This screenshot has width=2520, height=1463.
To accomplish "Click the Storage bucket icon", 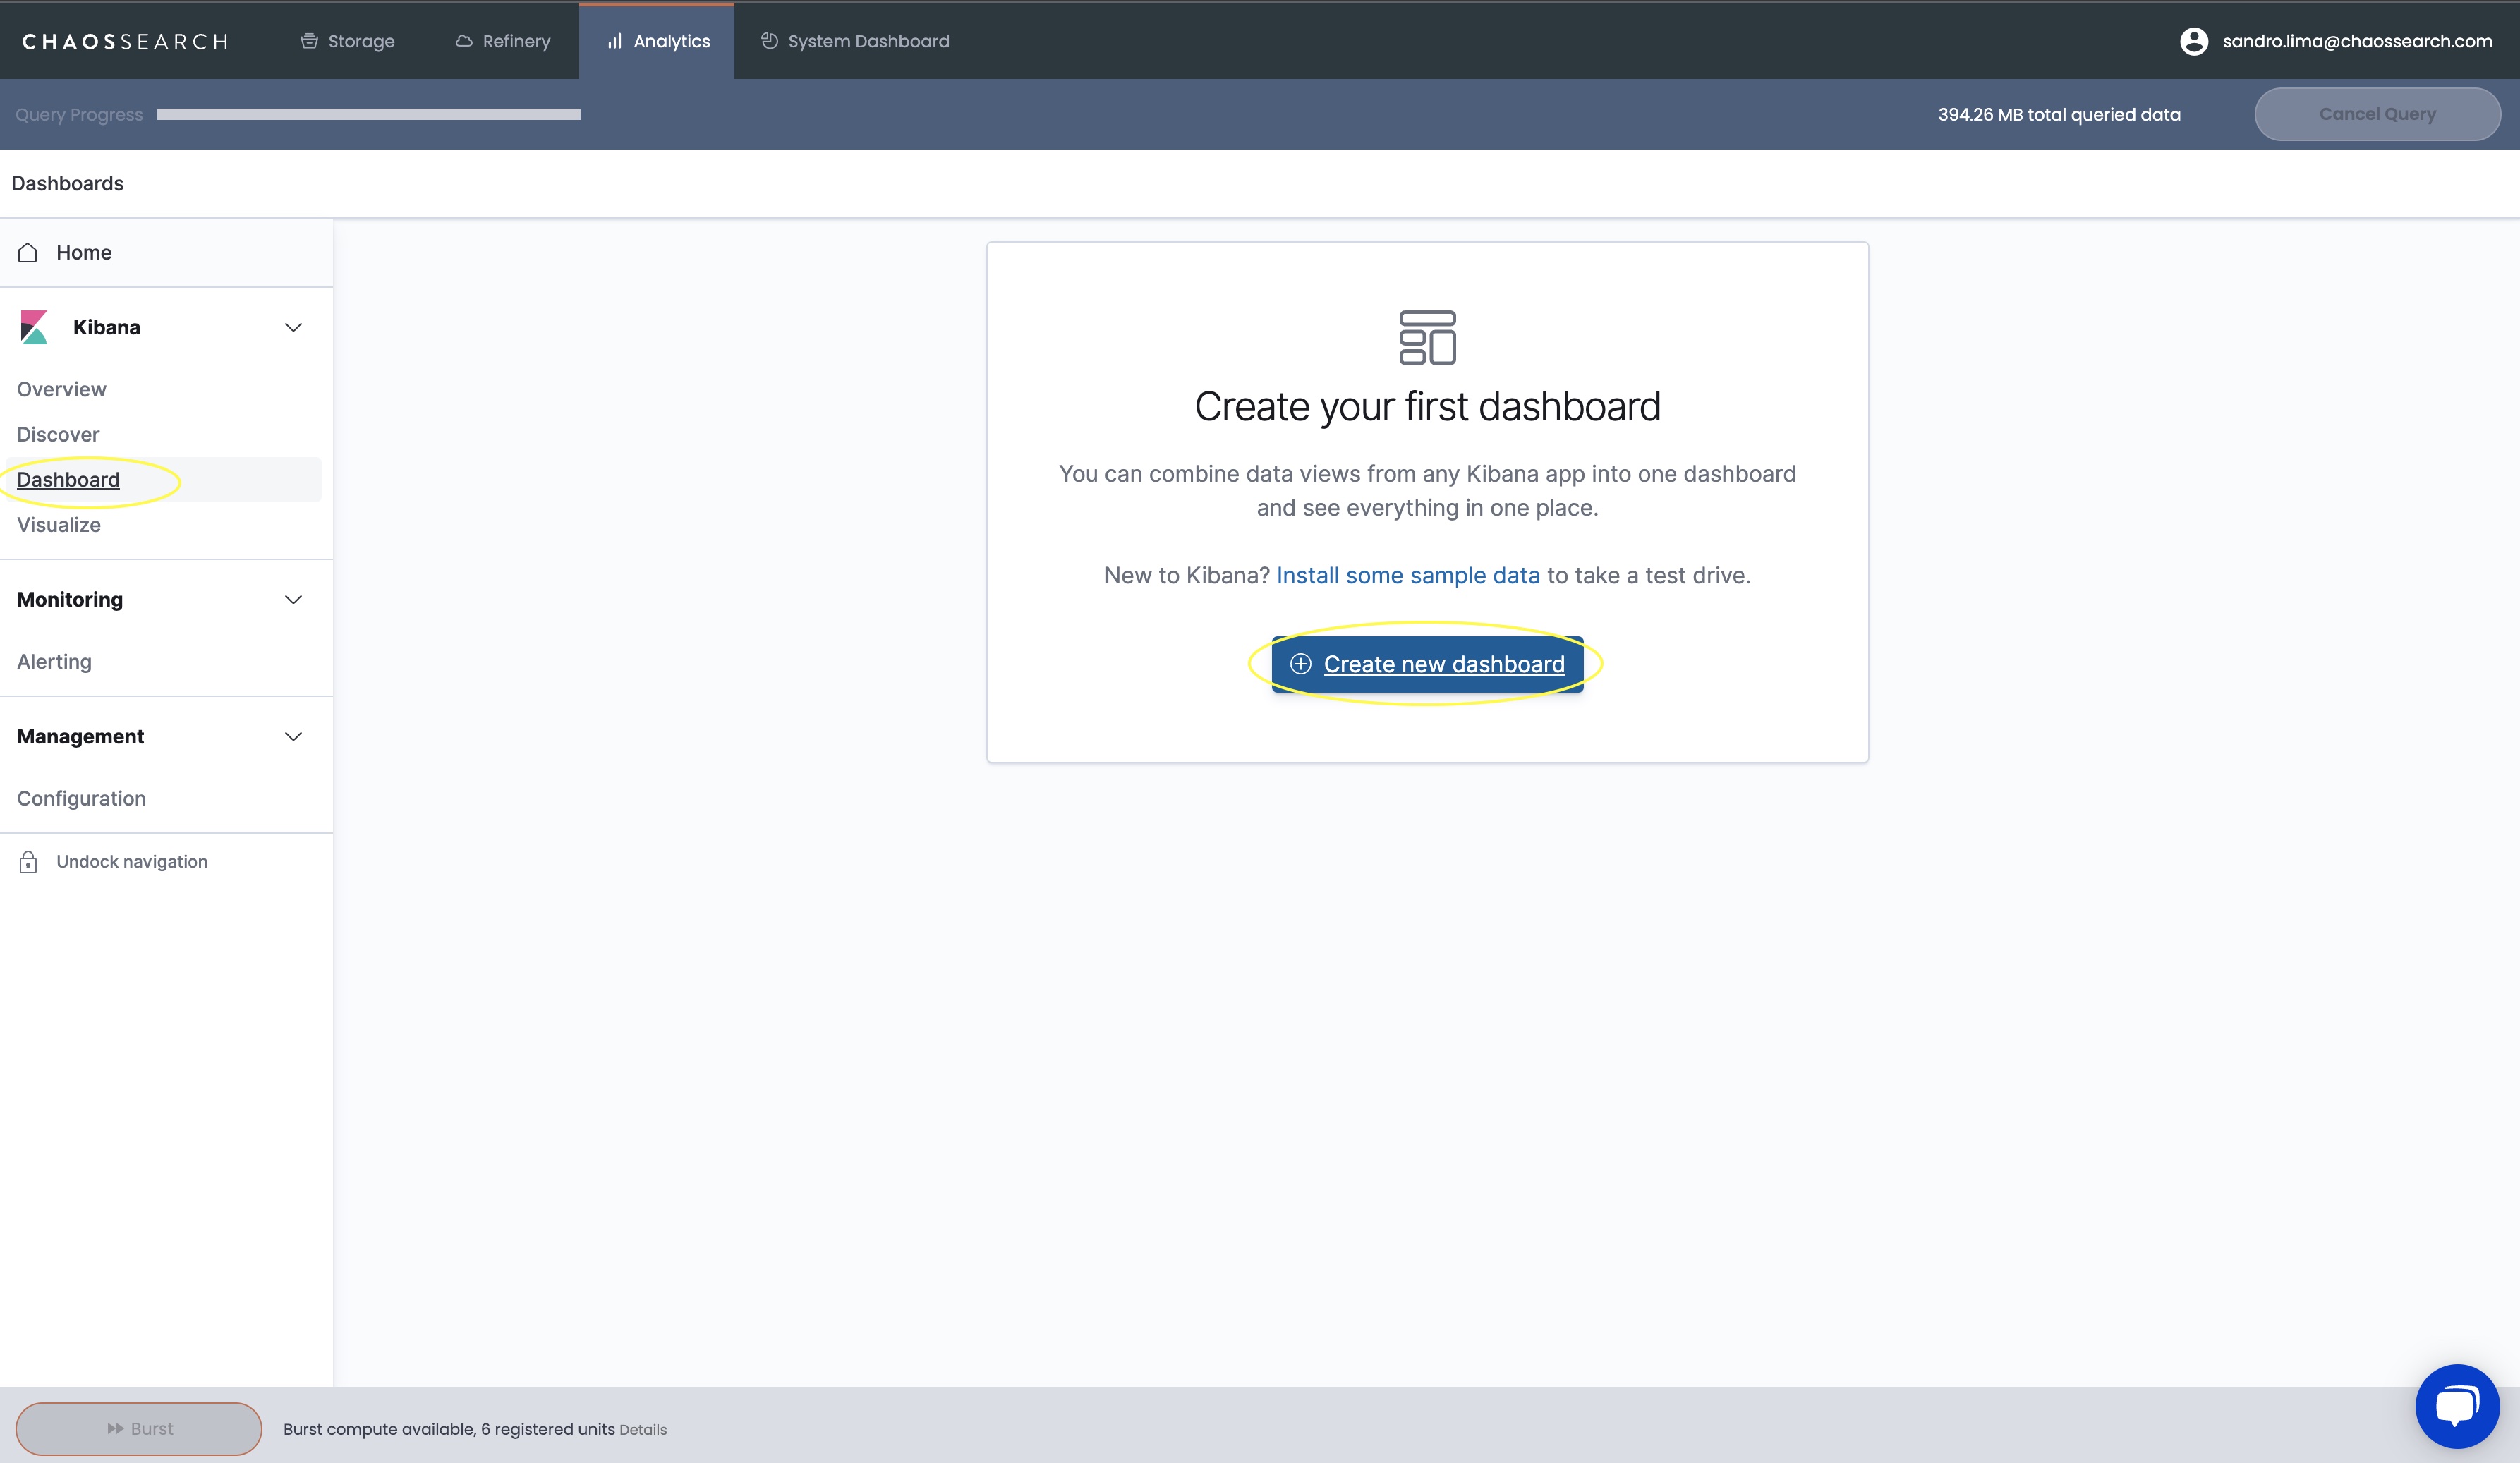I will [x=310, y=41].
